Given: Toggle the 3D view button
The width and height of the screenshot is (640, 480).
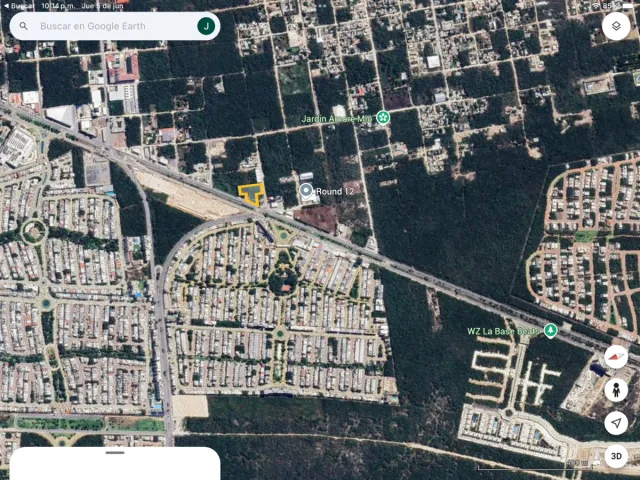Looking at the screenshot, I should pos(616,456).
